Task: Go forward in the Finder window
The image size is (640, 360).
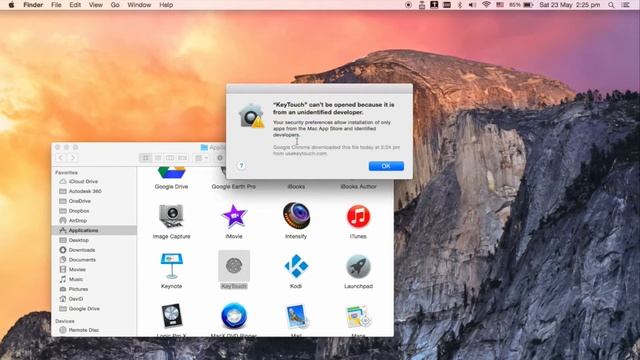Action: [73, 158]
